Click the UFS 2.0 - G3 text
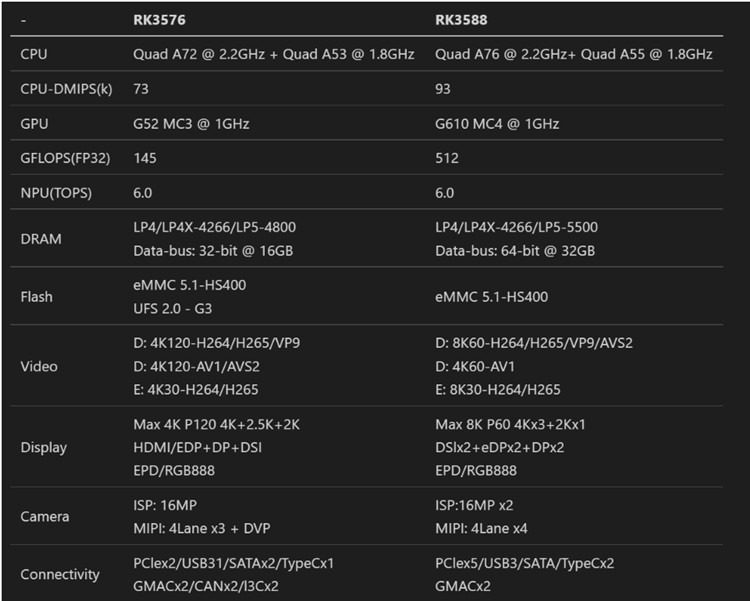 click(x=180, y=308)
